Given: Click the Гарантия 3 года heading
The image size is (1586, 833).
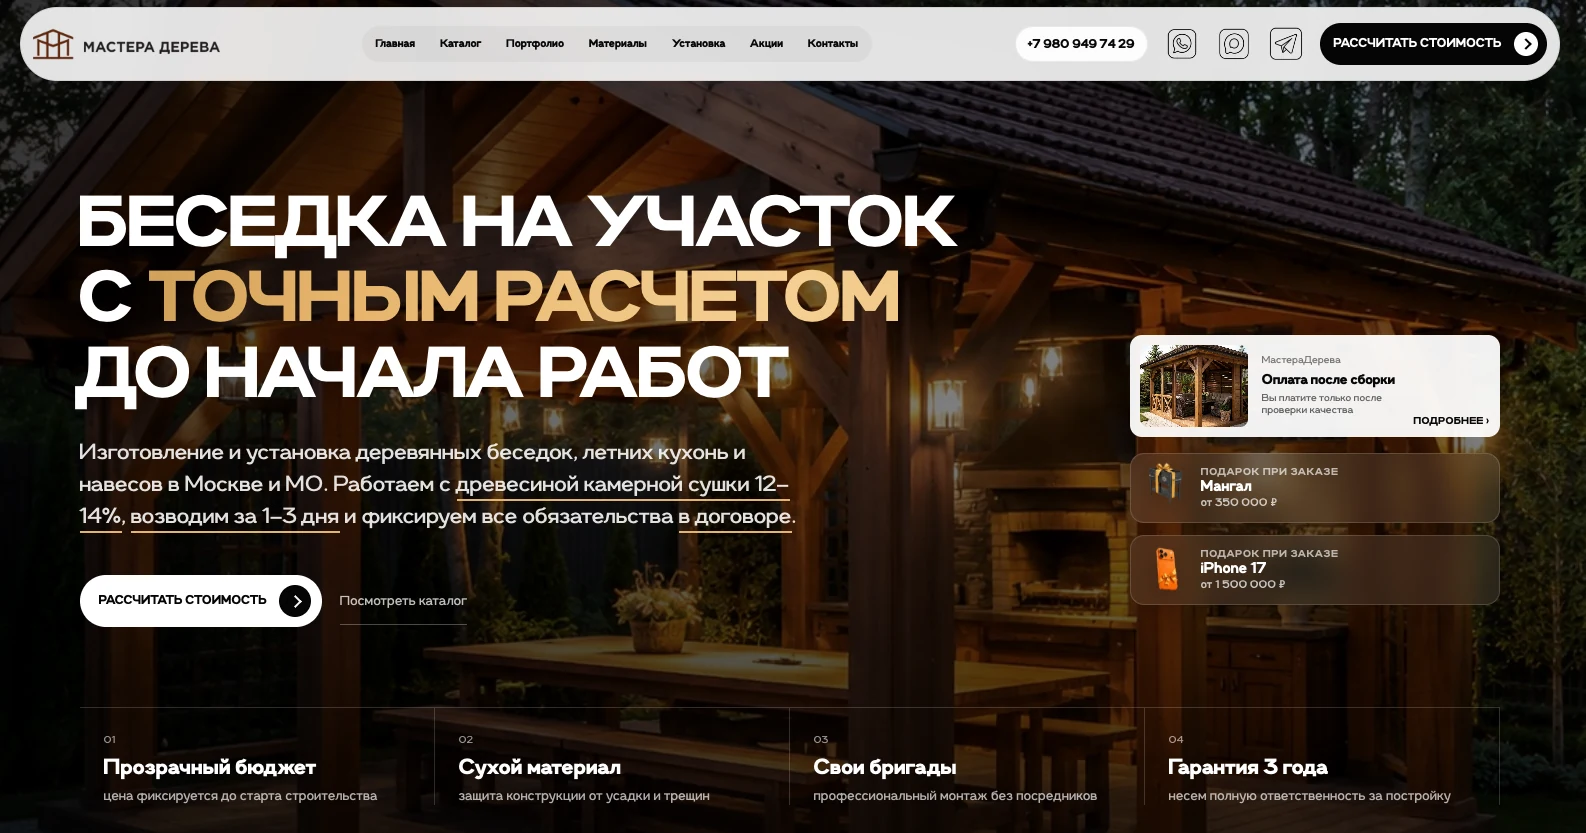Looking at the screenshot, I should [x=1248, y=768].
